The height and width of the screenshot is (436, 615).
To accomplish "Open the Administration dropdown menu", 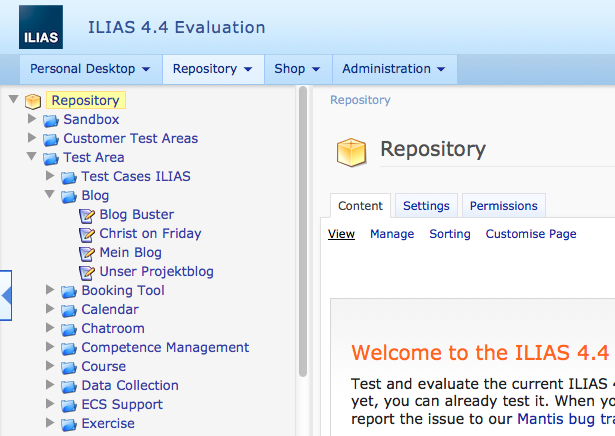I will pyautogui.click(x=393, y=69).
